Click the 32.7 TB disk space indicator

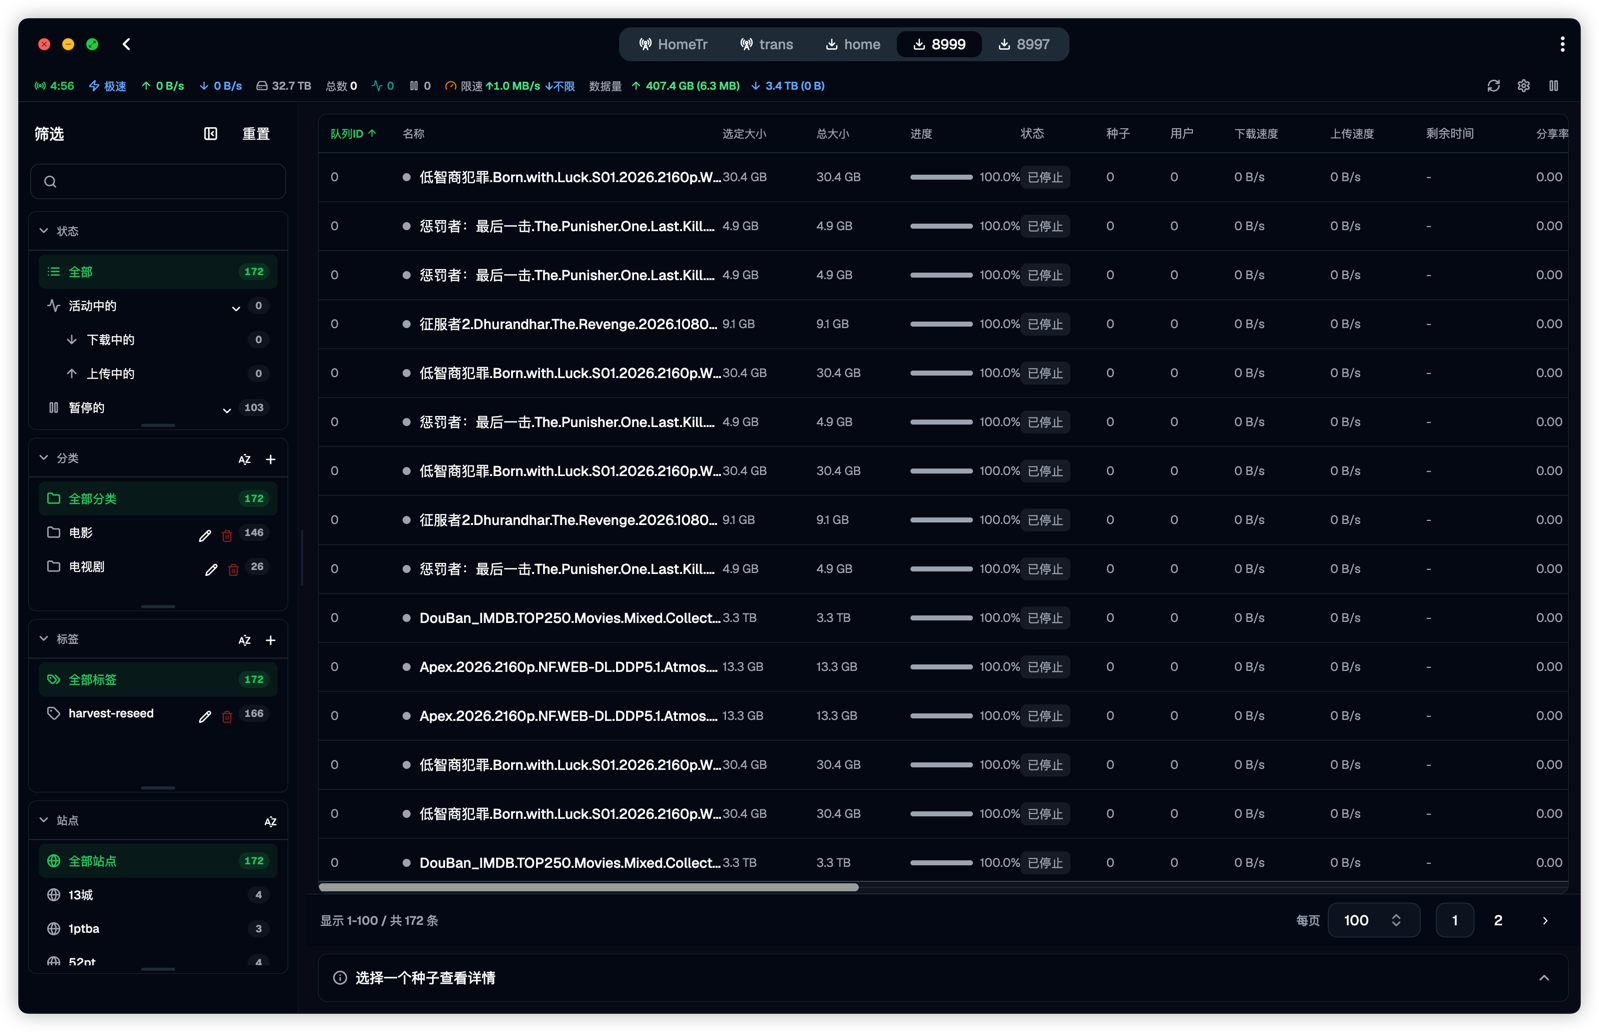(x=283, y=86)
